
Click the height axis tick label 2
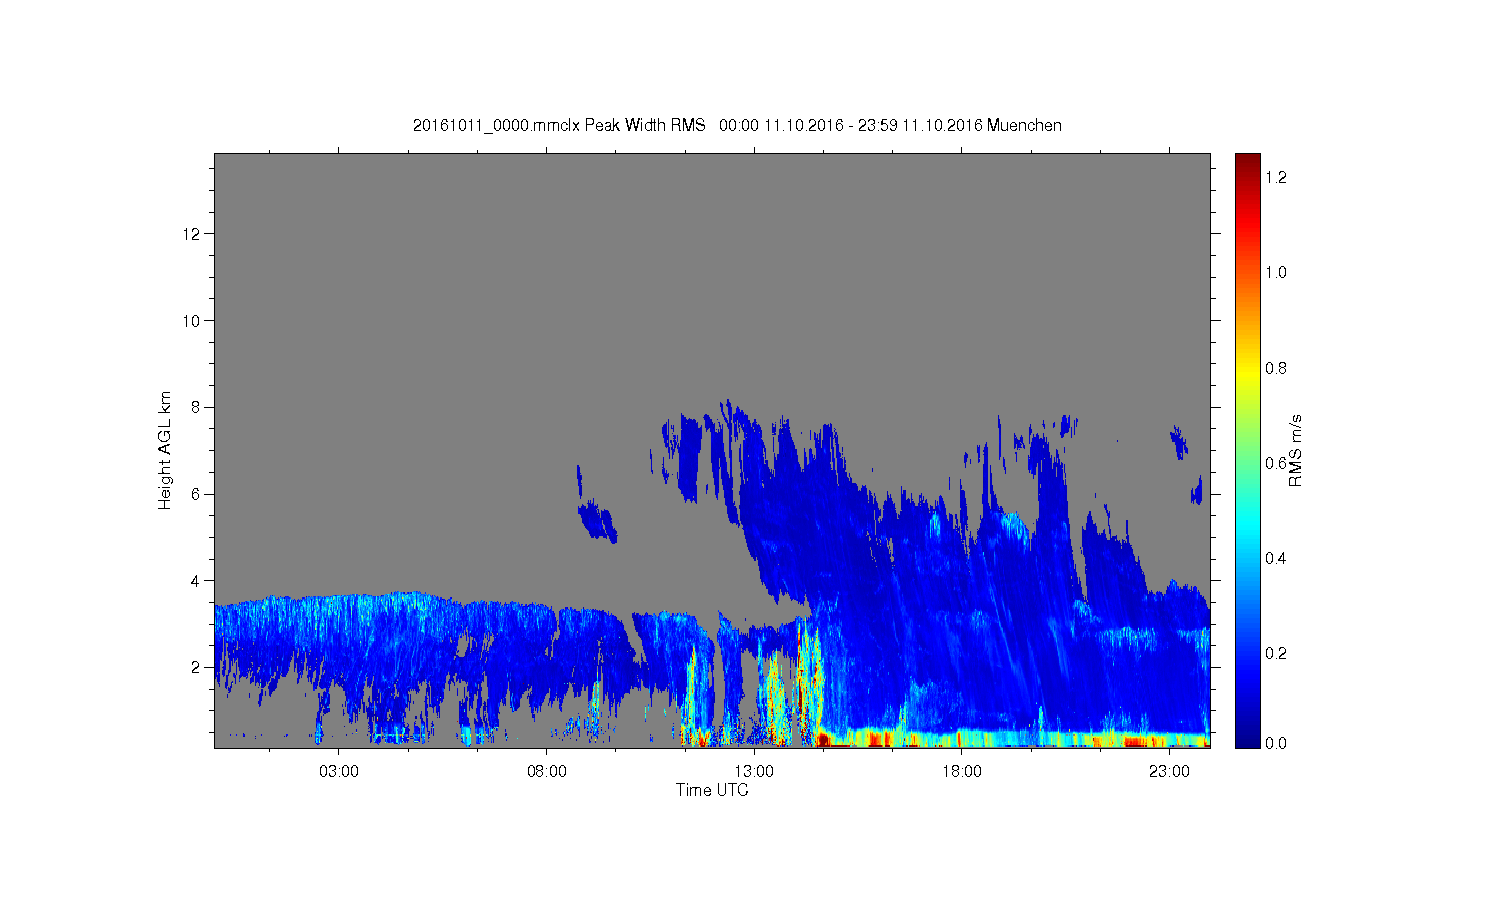pos(197,667)
